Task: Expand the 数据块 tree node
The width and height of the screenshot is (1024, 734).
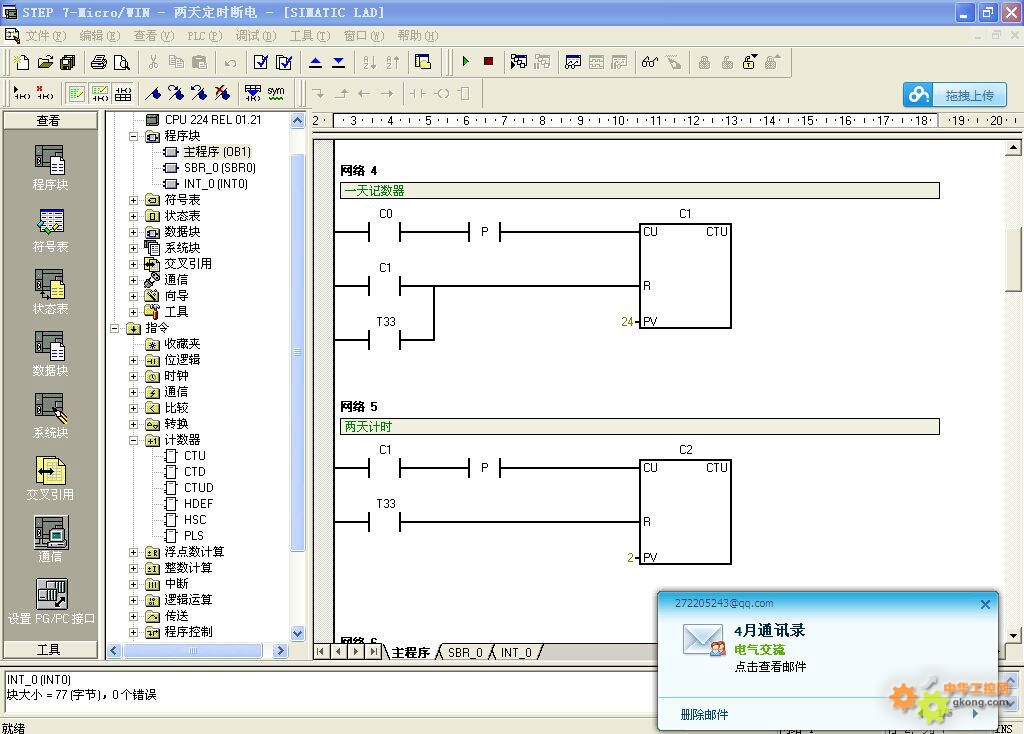Action: click(133, 232)
